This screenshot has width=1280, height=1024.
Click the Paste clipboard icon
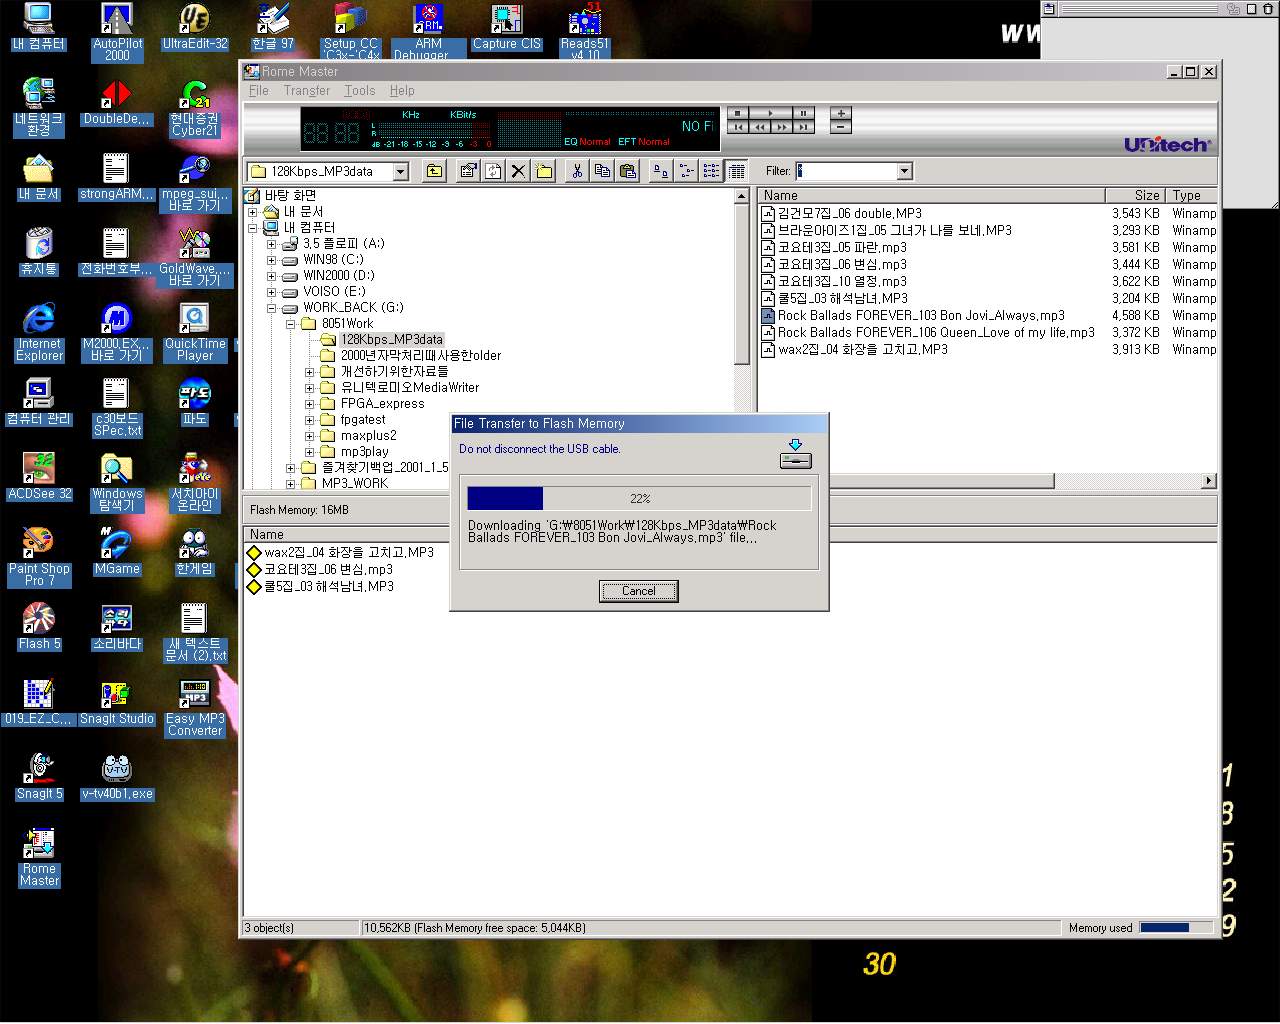(627, 171)
